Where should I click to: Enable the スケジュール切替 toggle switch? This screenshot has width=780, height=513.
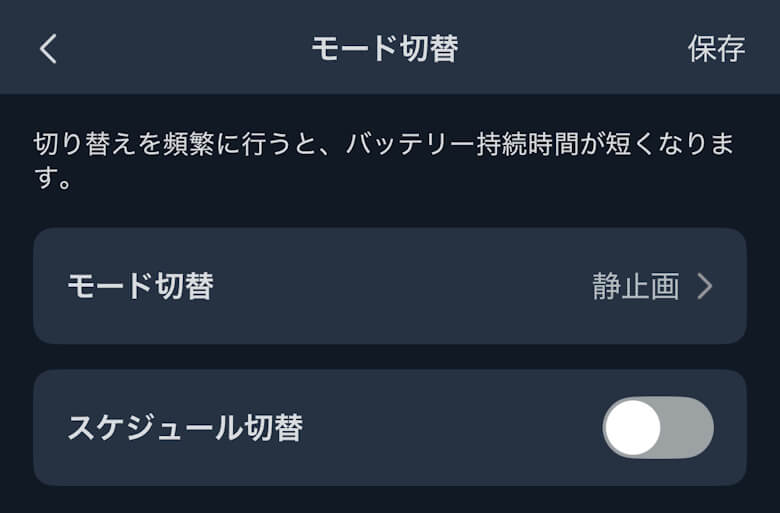click(x=657, y=428)
